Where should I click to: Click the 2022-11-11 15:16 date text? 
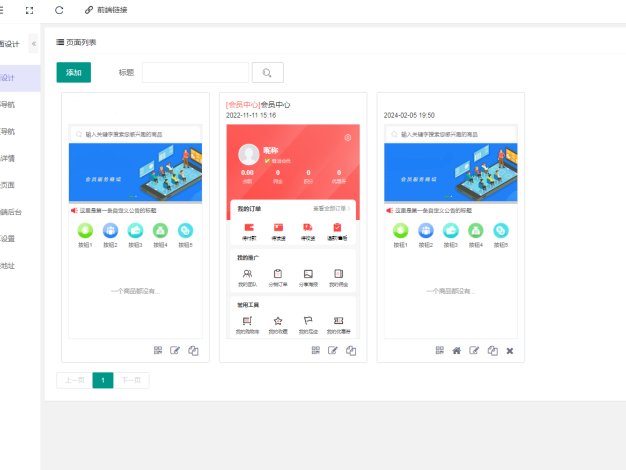click(251, 115)
